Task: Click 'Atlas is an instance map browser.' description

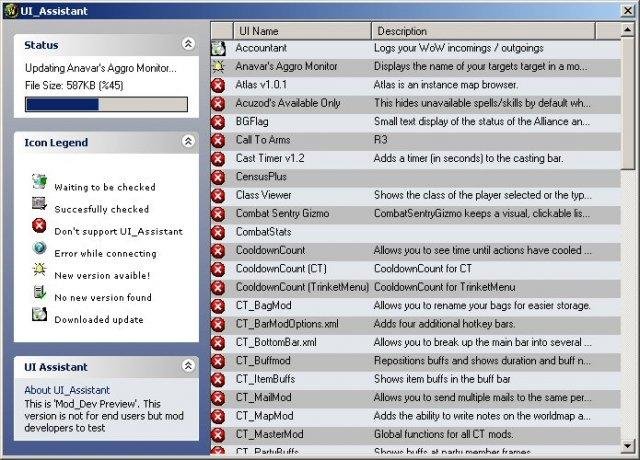Action: tap(446, 85)
